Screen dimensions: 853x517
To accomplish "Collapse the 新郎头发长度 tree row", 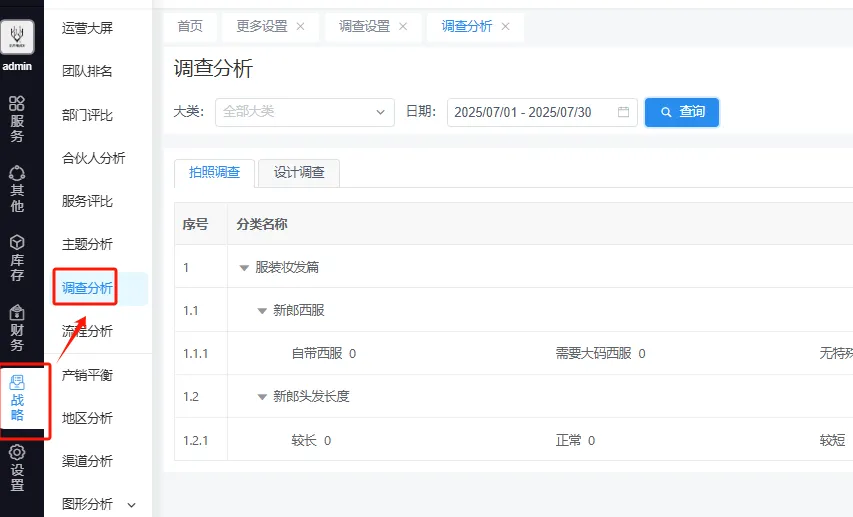I will [262, 397].
